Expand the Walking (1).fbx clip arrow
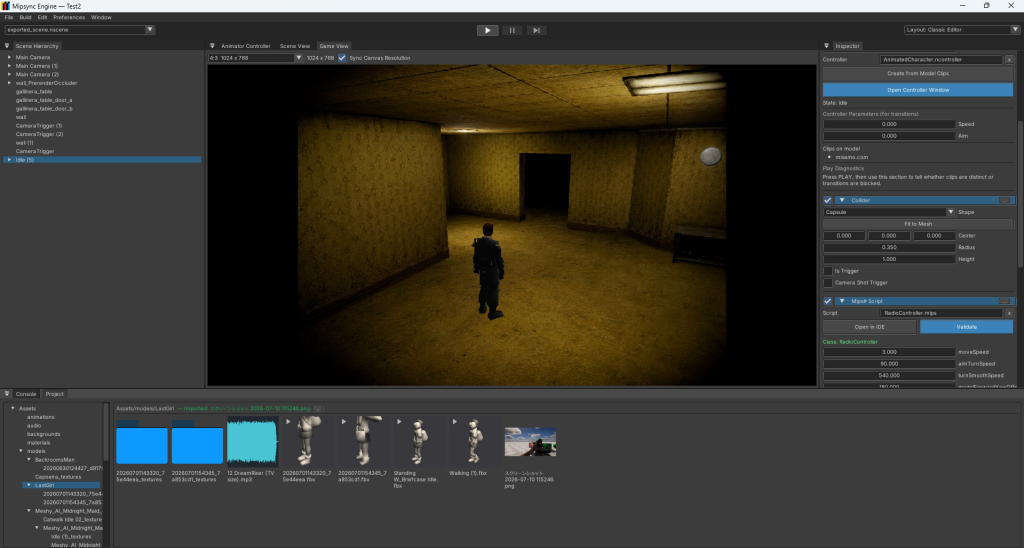1024x548 pixels. pos(455,422)
